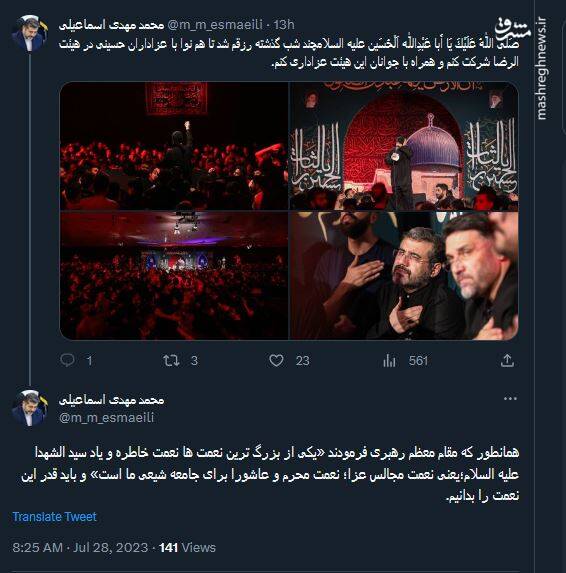Click the share icon of first tweet
Viewport: 566px width, 573px height.
(507, 360)
